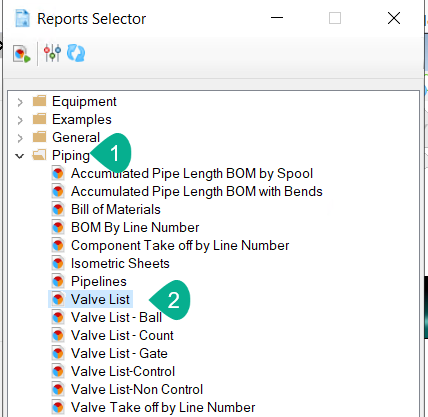This screenshot has width=428, height=417.
Task: Open the report settings sliders icon
Action: pos(52,53)
